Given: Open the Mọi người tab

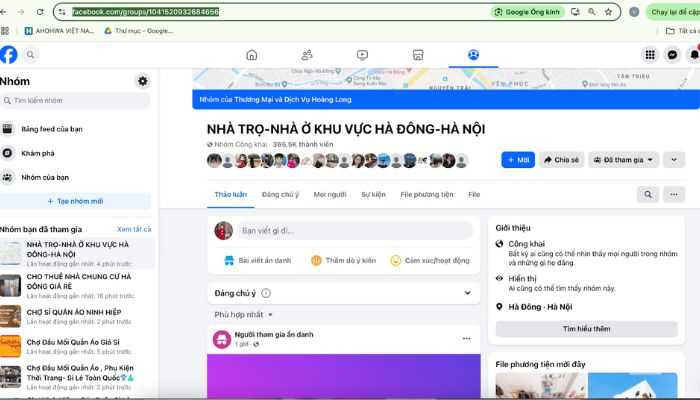Looking at the screenshot, I should (330, 195).
